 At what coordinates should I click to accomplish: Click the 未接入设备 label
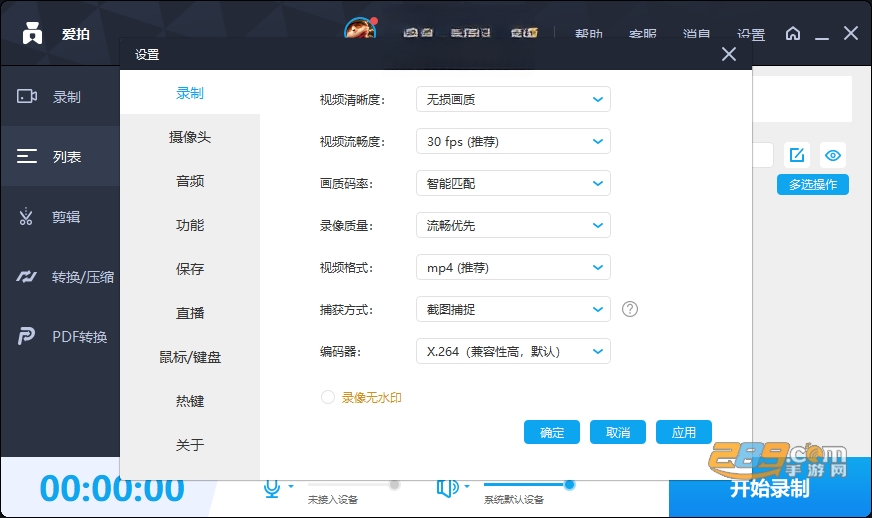pos(333,500)
